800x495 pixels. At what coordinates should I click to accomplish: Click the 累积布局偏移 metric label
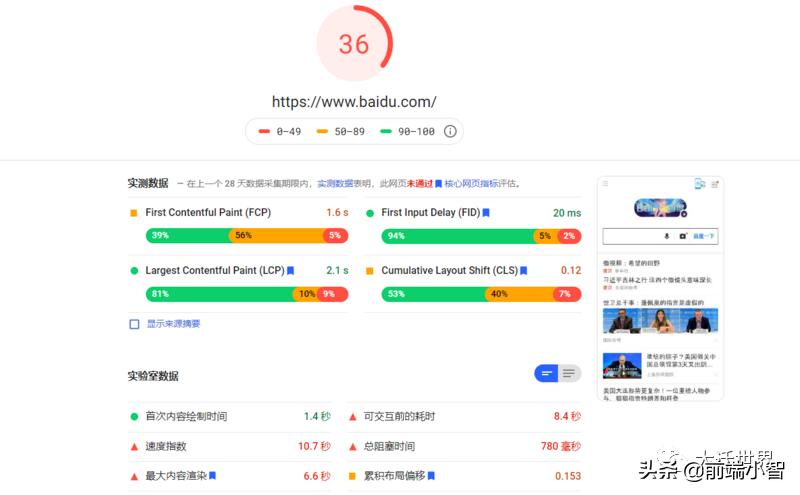[x=394, y=476]
